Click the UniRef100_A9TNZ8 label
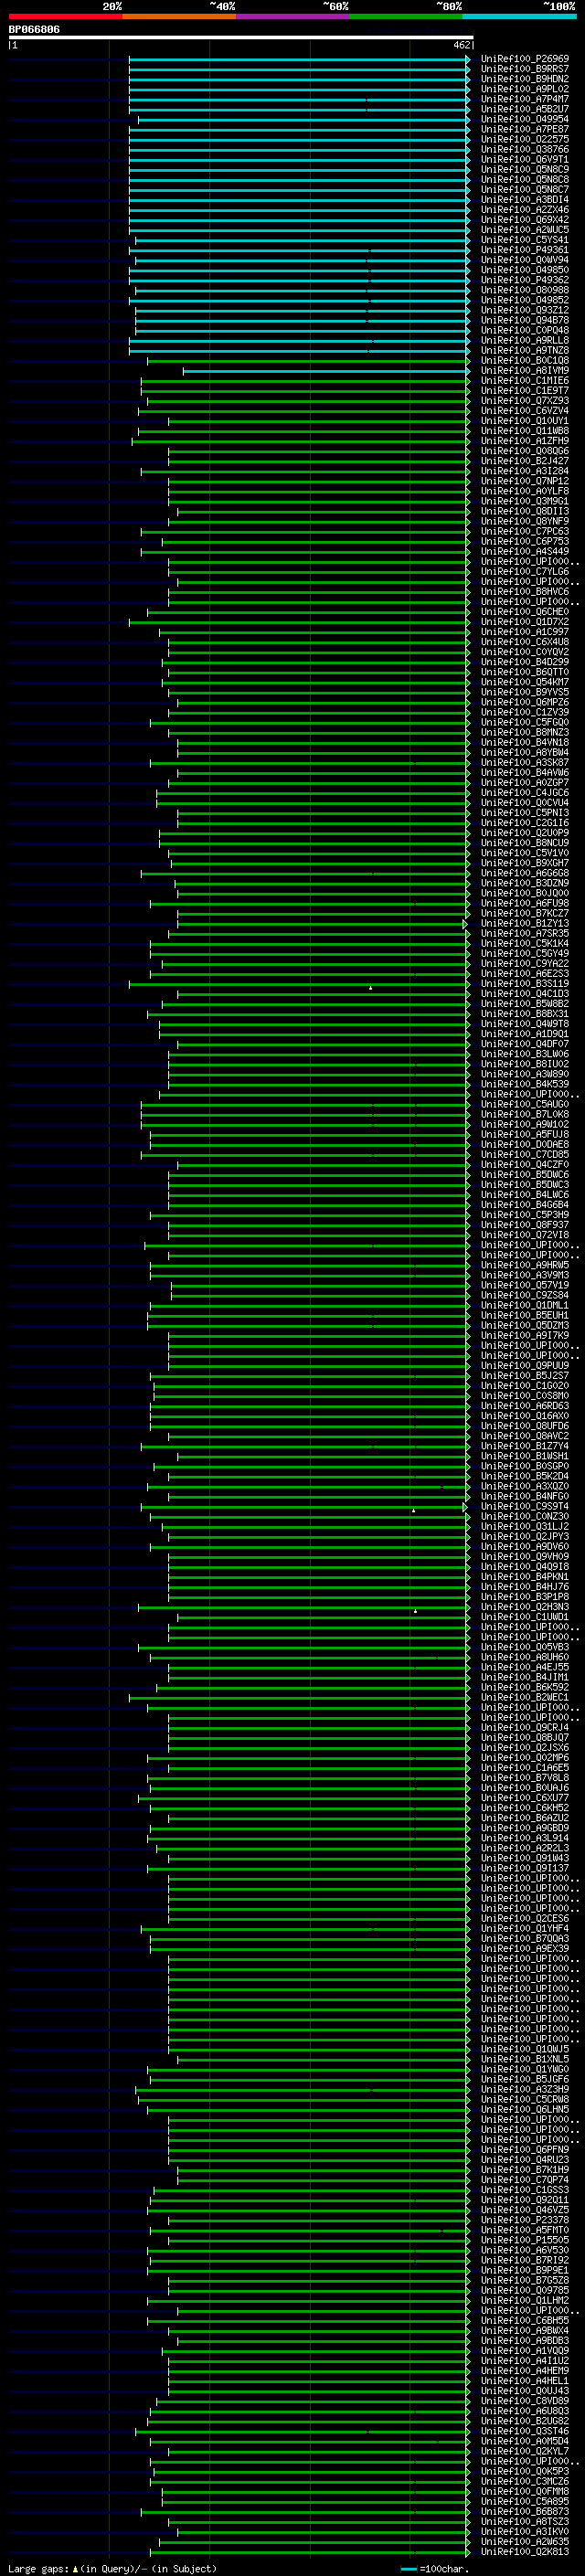Viewport: 585px width, 2576px height. pos(525,350)
